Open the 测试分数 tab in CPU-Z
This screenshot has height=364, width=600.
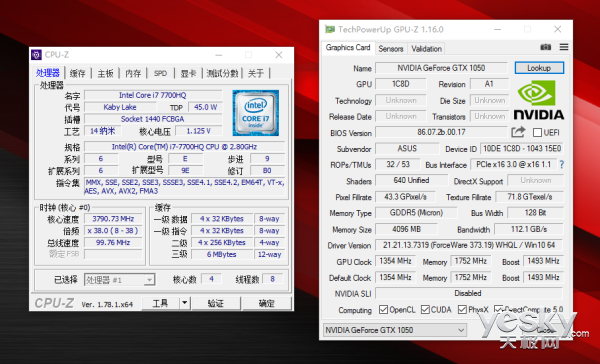pos(222,73)
